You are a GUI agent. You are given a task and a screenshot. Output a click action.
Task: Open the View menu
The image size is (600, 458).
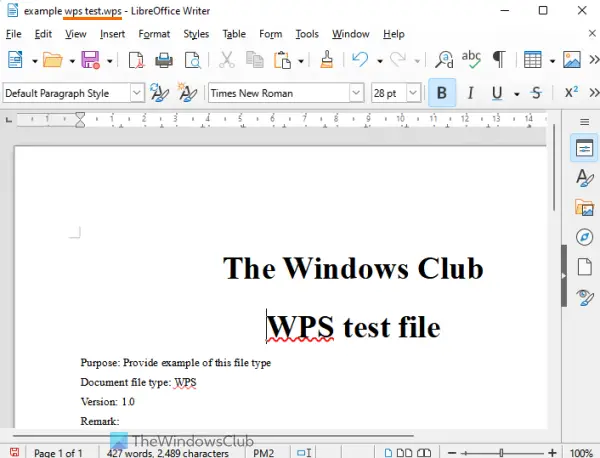click(x=76, y=34)
